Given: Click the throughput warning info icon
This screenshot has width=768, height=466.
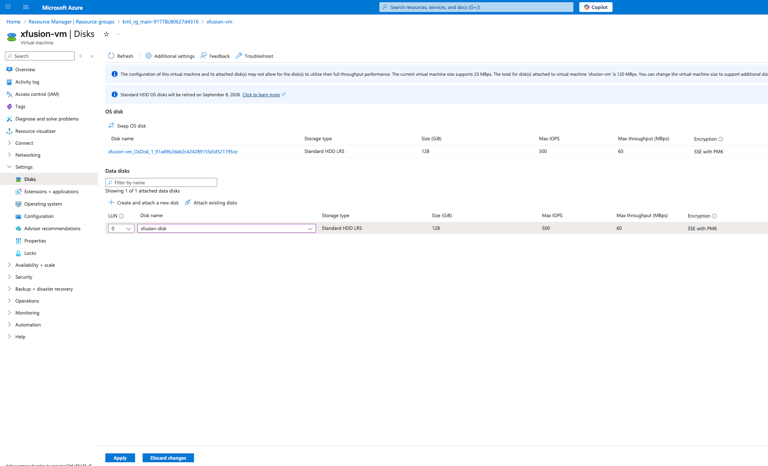Looking at the screenshot, I should (x=114, y=74).
